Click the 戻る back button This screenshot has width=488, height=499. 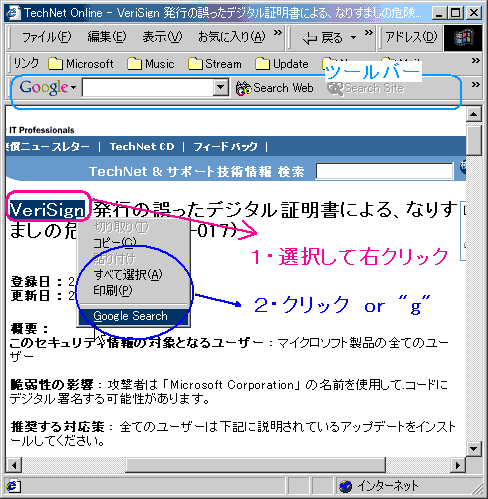pyautogui.click(x=322, y=38)
